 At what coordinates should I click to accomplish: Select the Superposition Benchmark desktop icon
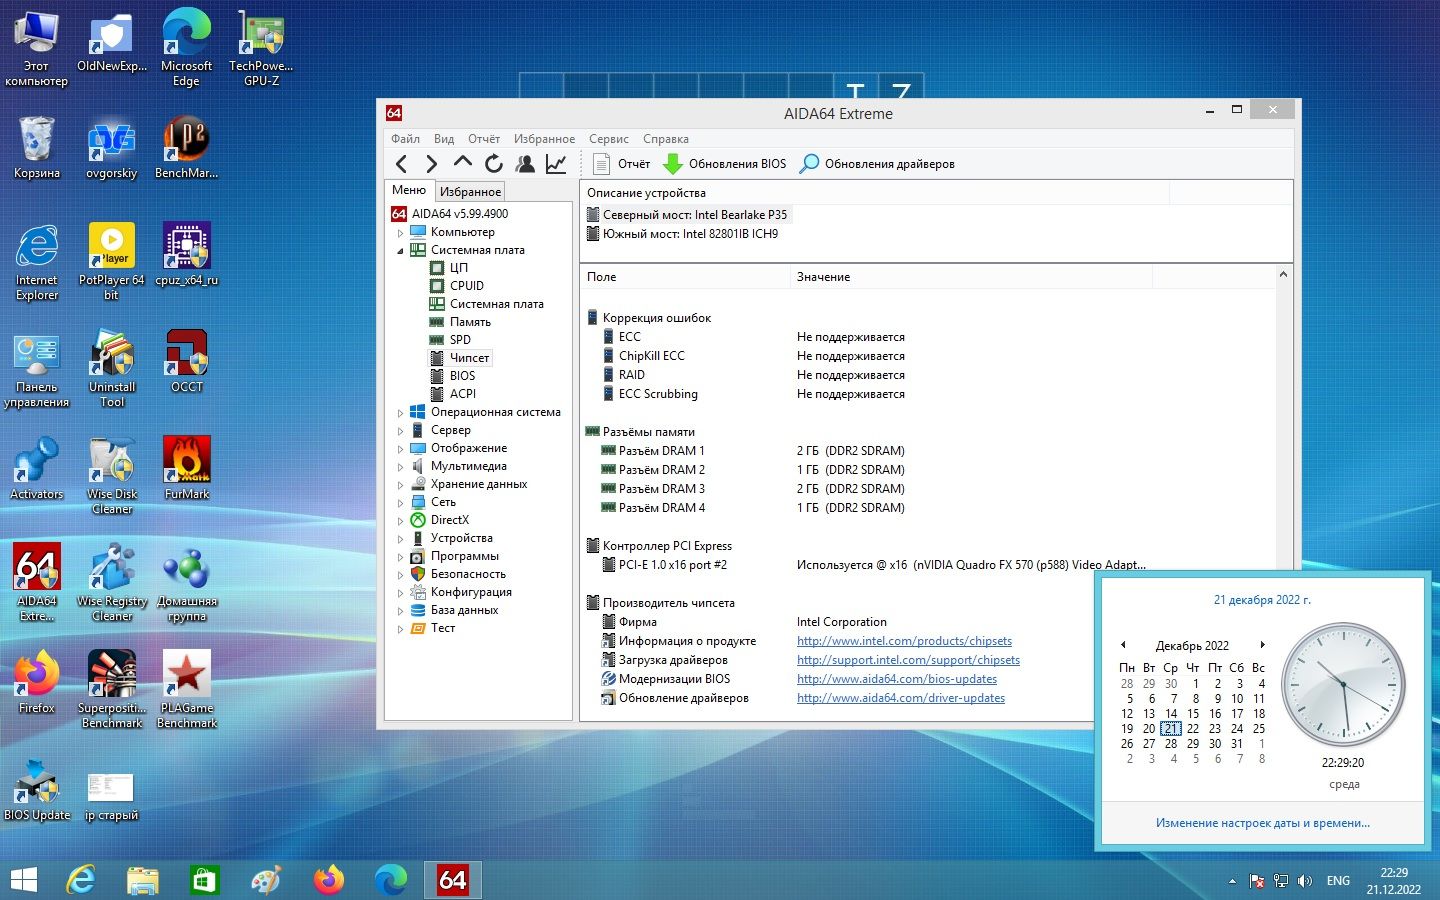click(x=112, y=689)
